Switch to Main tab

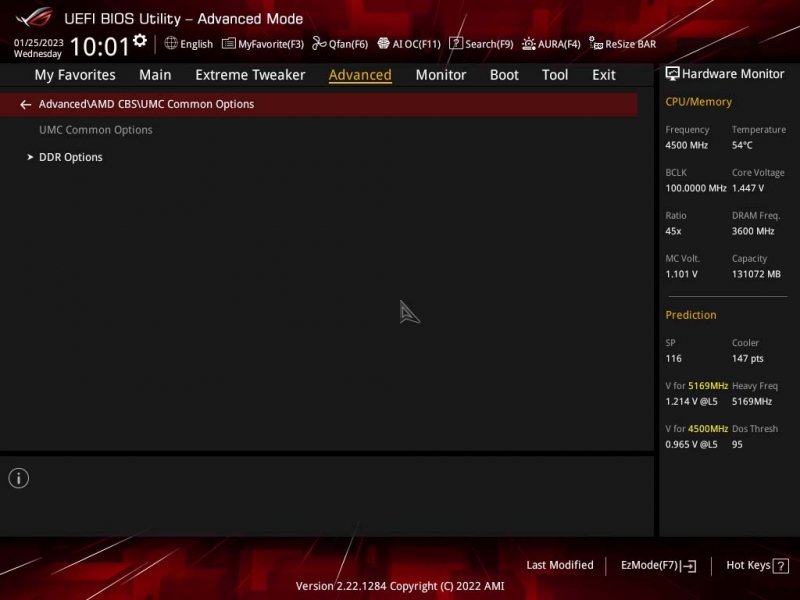tap(155, 75)
